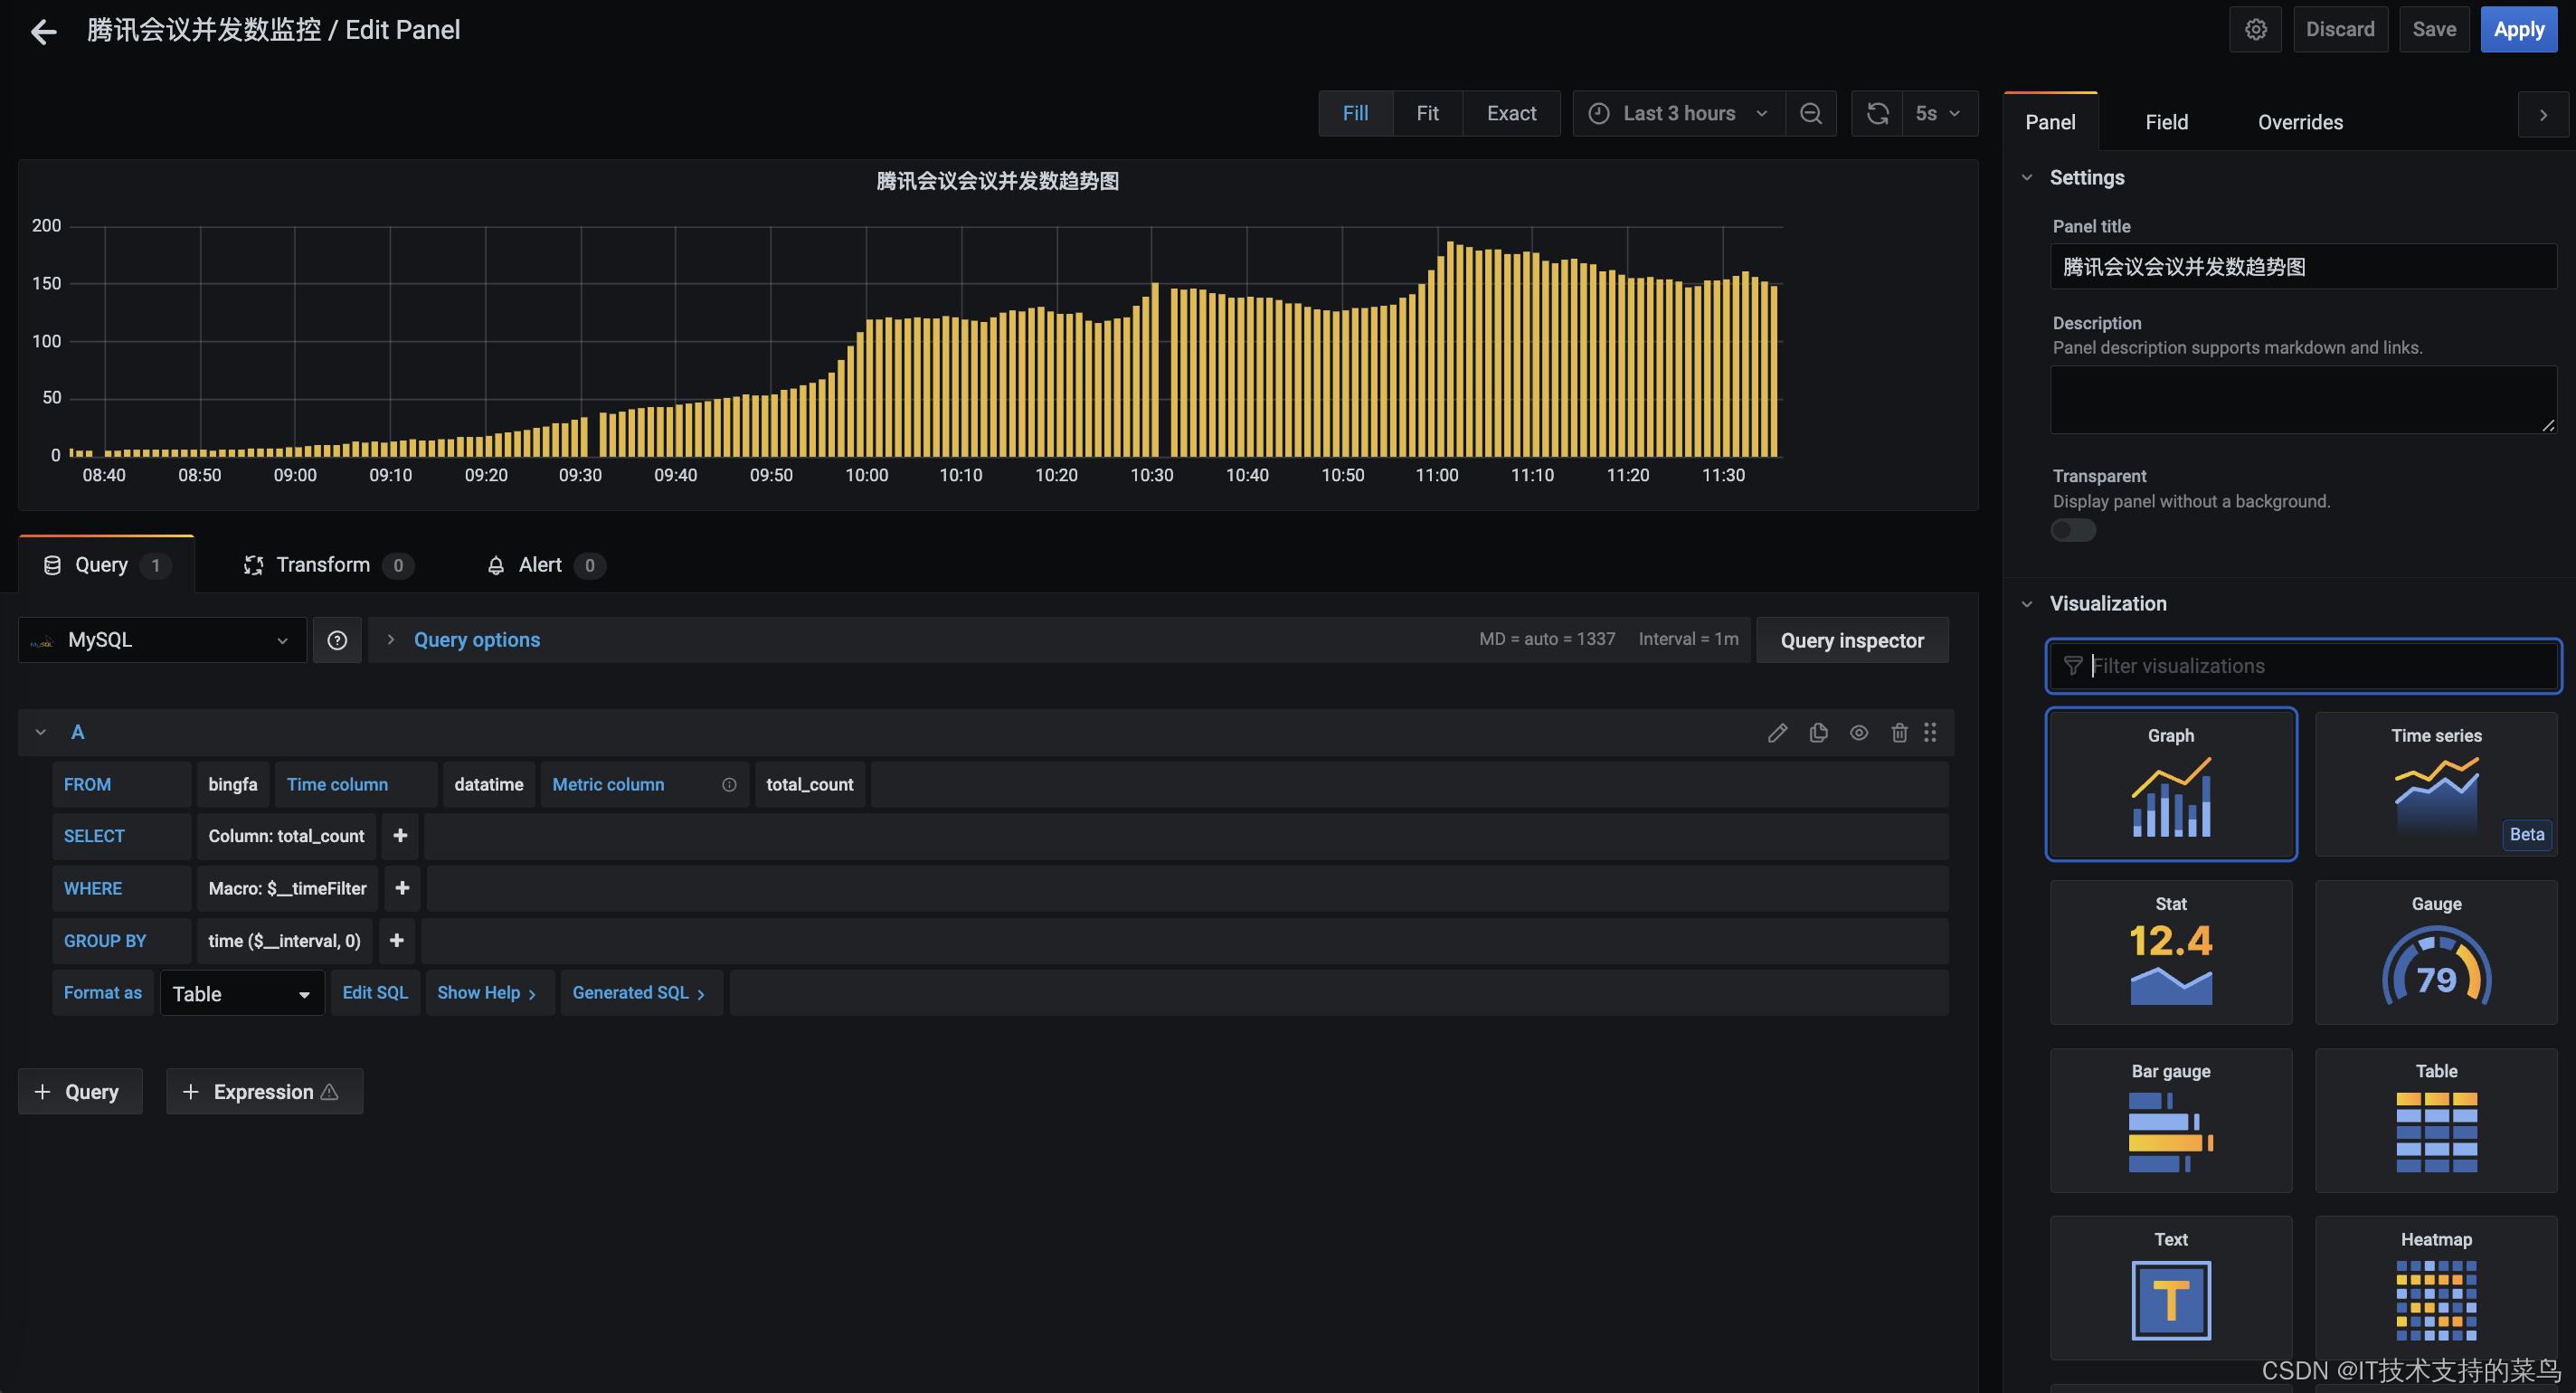
Task: Toggle query A visibility eye icon
Action: tap(1858, 733)
